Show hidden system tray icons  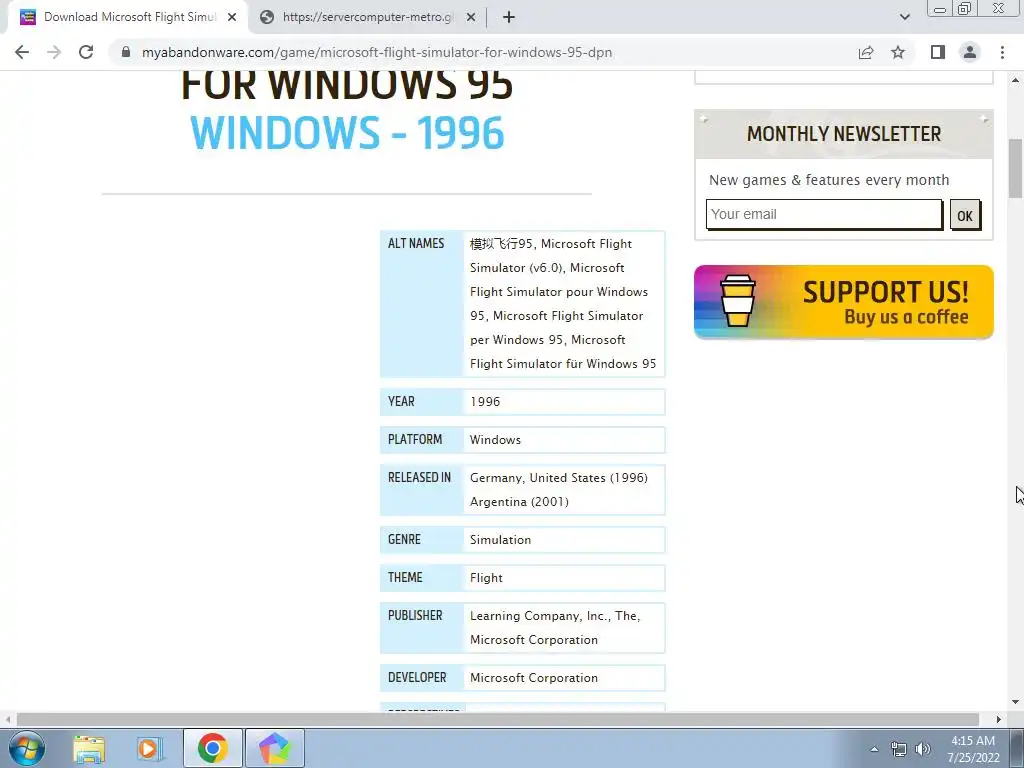point(874,749)
